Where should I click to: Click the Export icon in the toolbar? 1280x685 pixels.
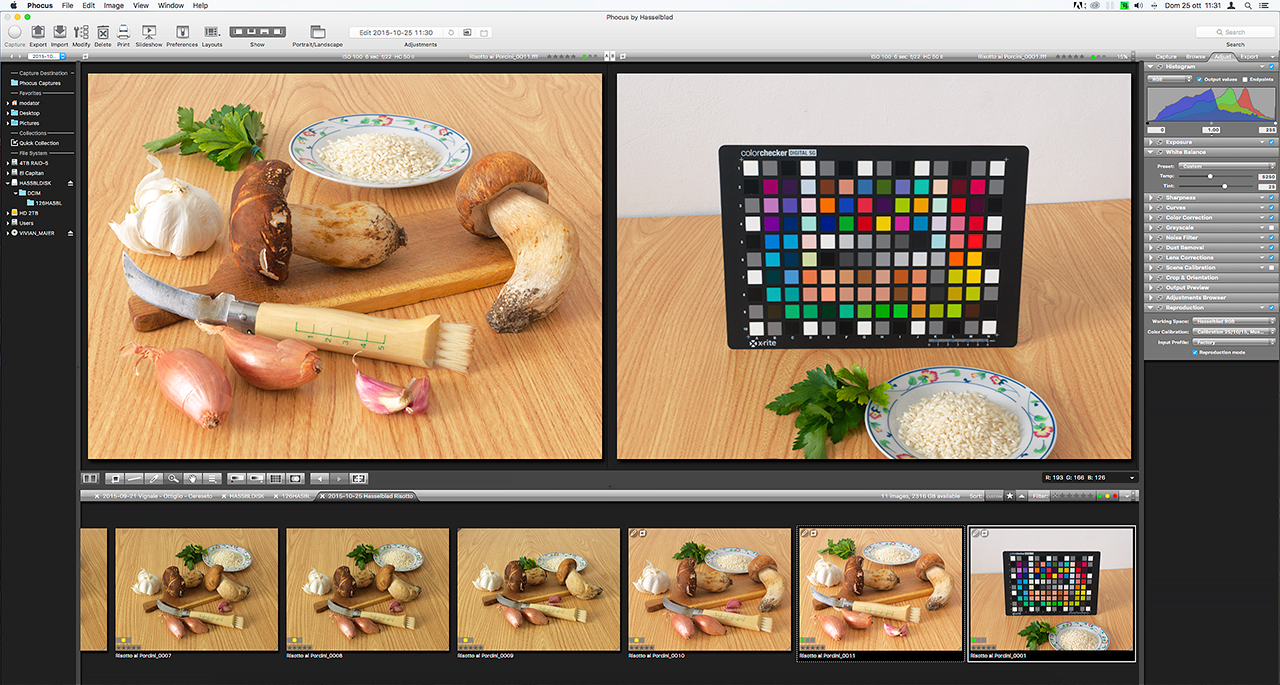coord(38,33)
